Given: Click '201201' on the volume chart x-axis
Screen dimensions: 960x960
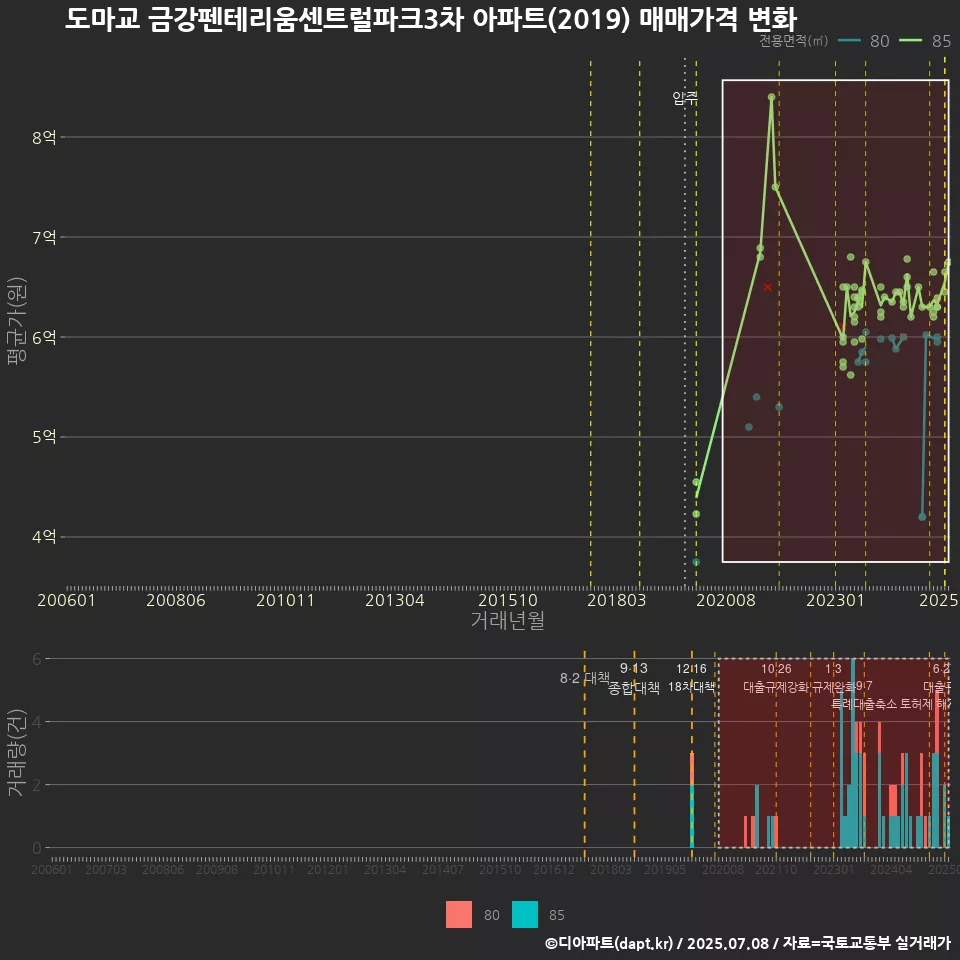Looking at the screenshot, I should tap(328, 869).
